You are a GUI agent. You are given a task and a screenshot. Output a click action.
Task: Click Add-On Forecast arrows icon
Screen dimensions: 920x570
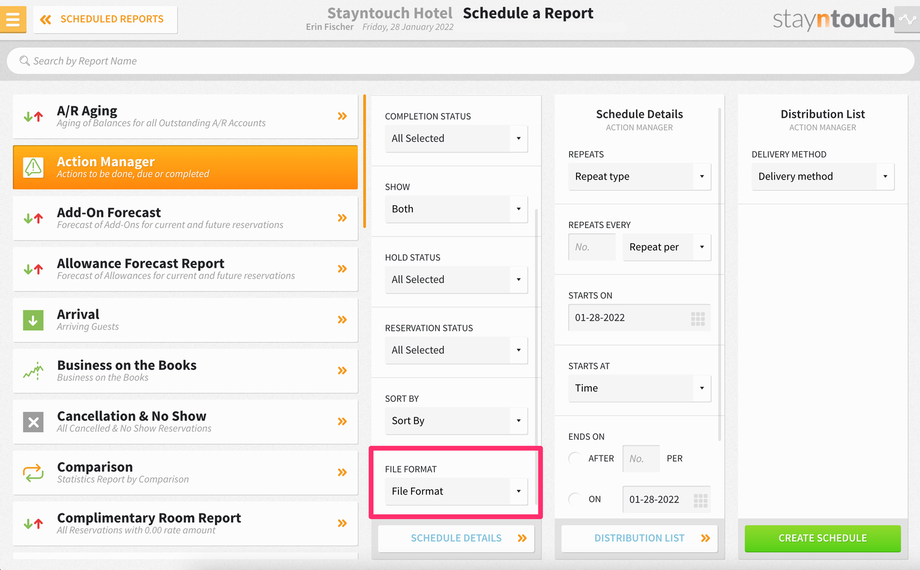tap(33, 218)
